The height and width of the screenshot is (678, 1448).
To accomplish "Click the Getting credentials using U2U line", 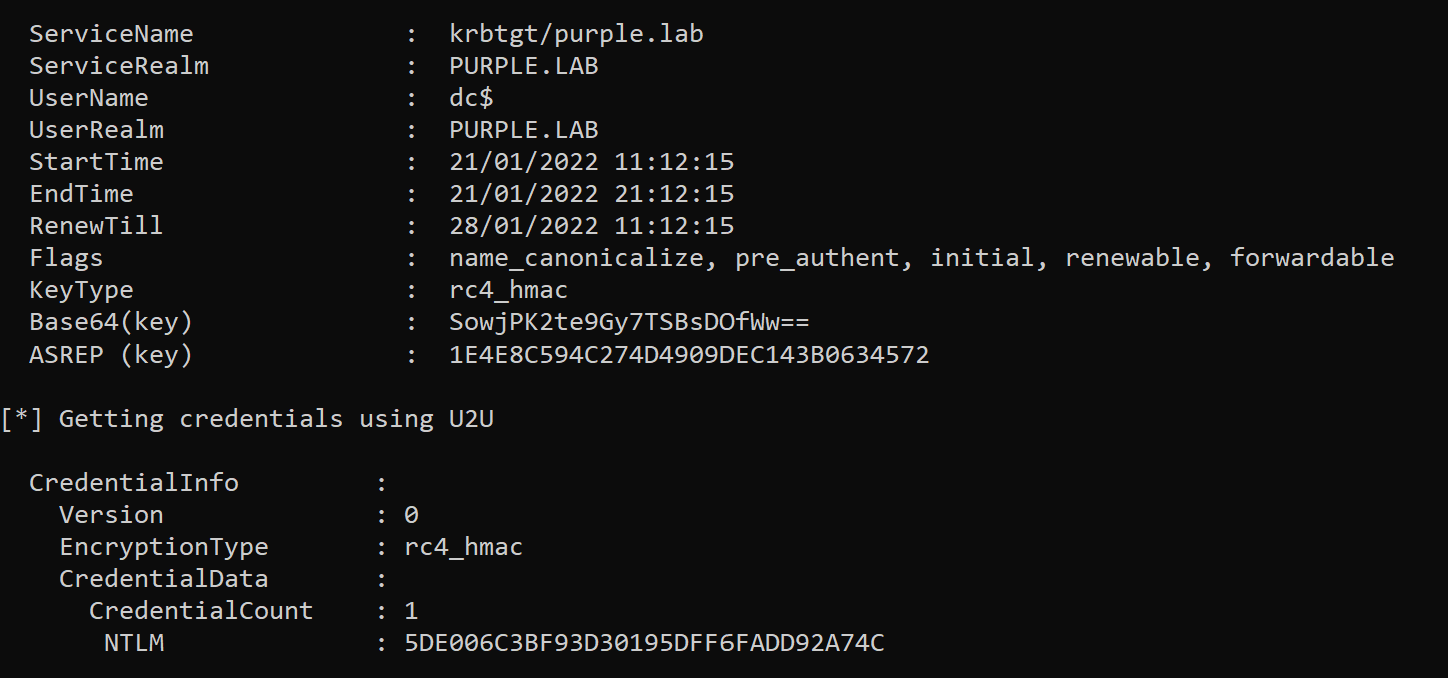I will coord(248,419).
